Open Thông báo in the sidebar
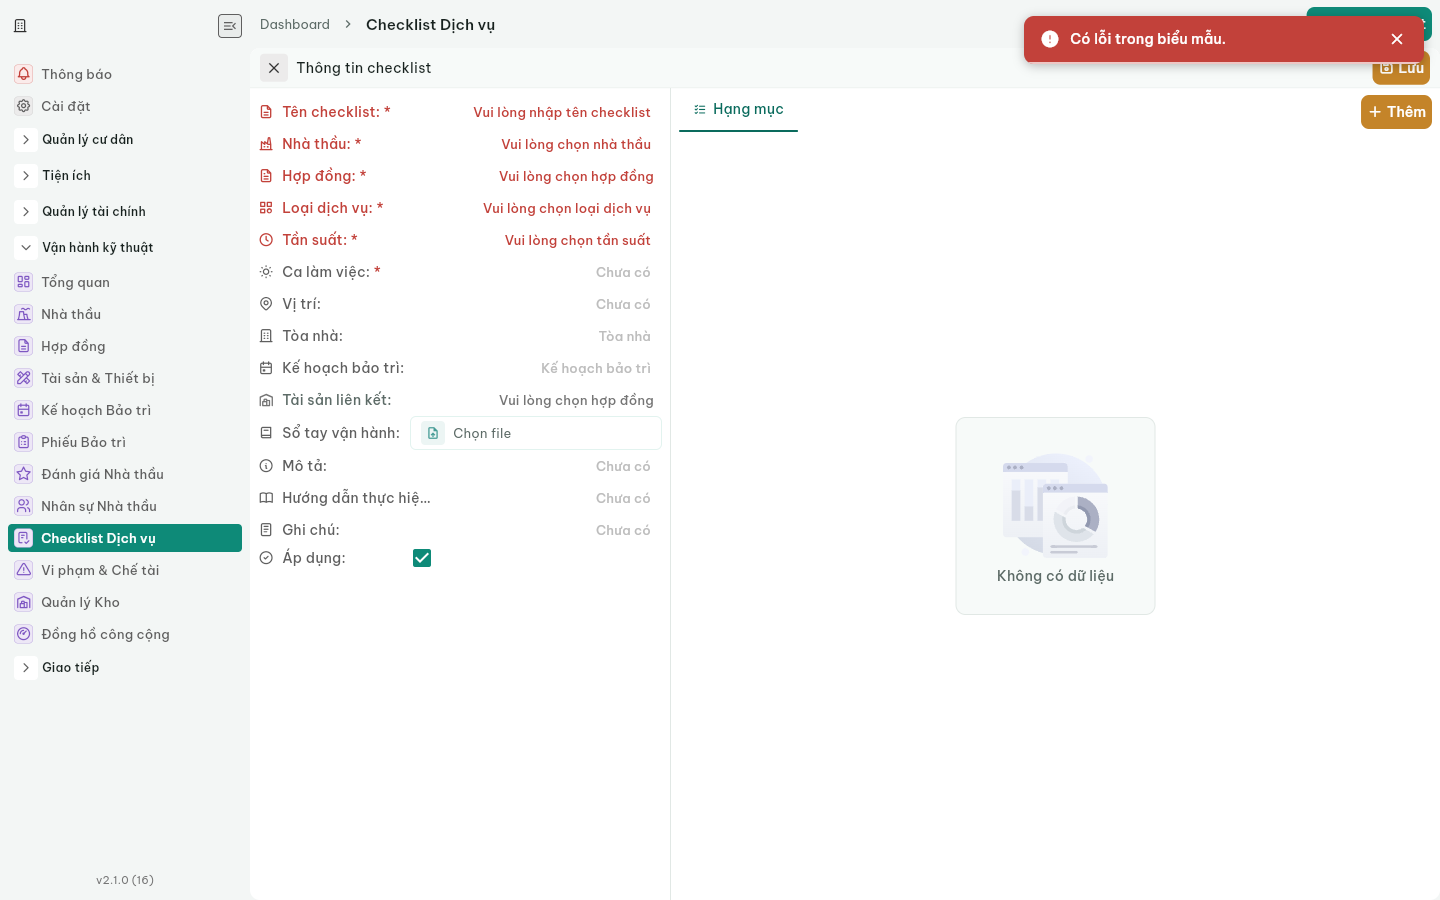 (x=125, y=74)
